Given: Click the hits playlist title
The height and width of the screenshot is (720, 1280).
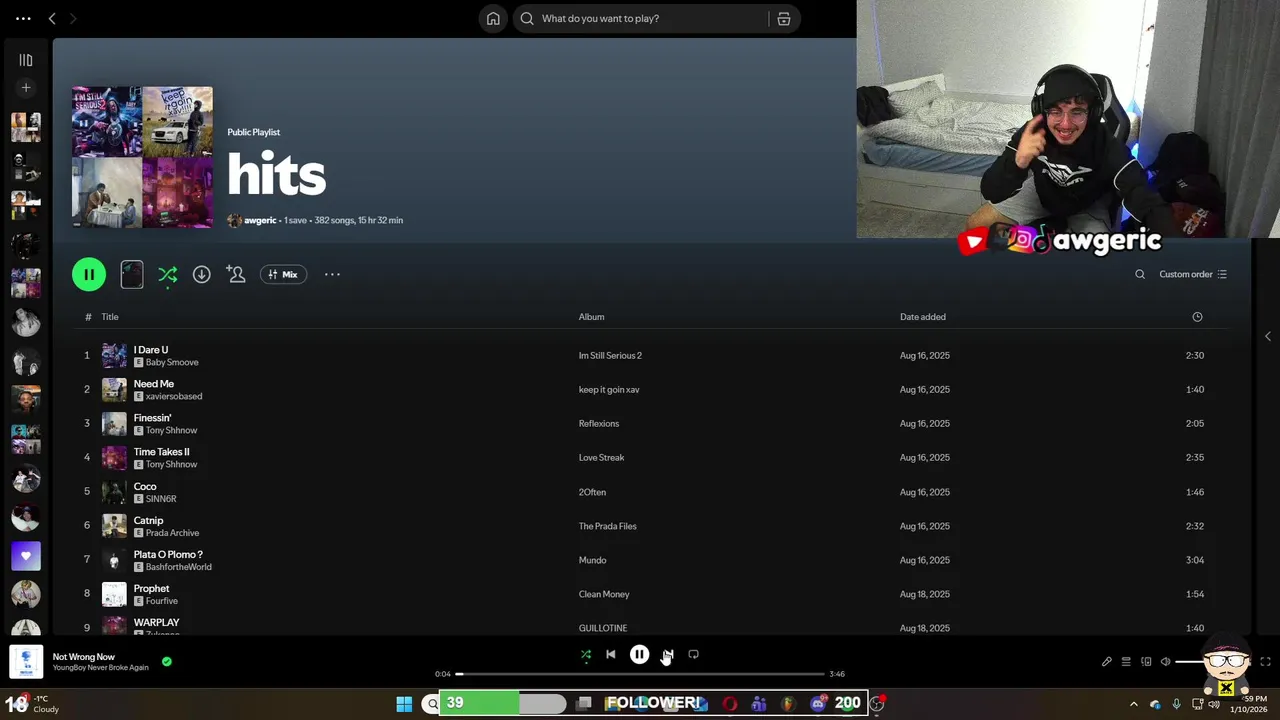Looking at the screenshot, I should click(x=277, y=176).
